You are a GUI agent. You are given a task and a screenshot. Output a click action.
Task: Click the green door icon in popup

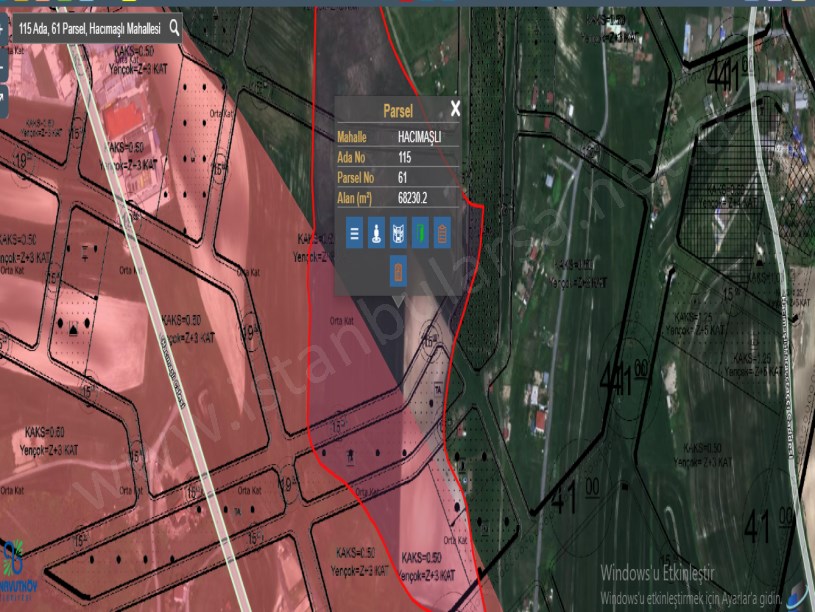(420, 234)
